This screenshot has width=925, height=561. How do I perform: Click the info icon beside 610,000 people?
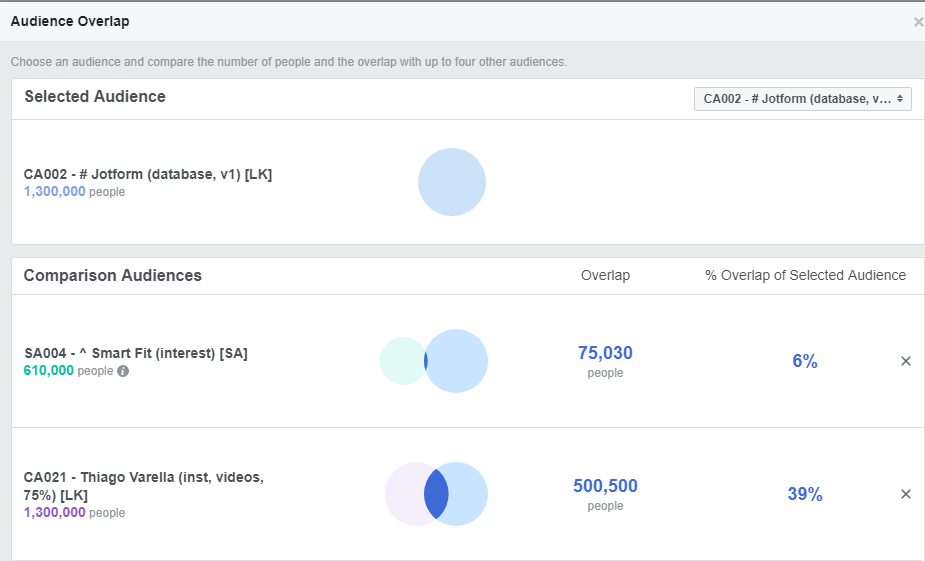coord(123,371)
